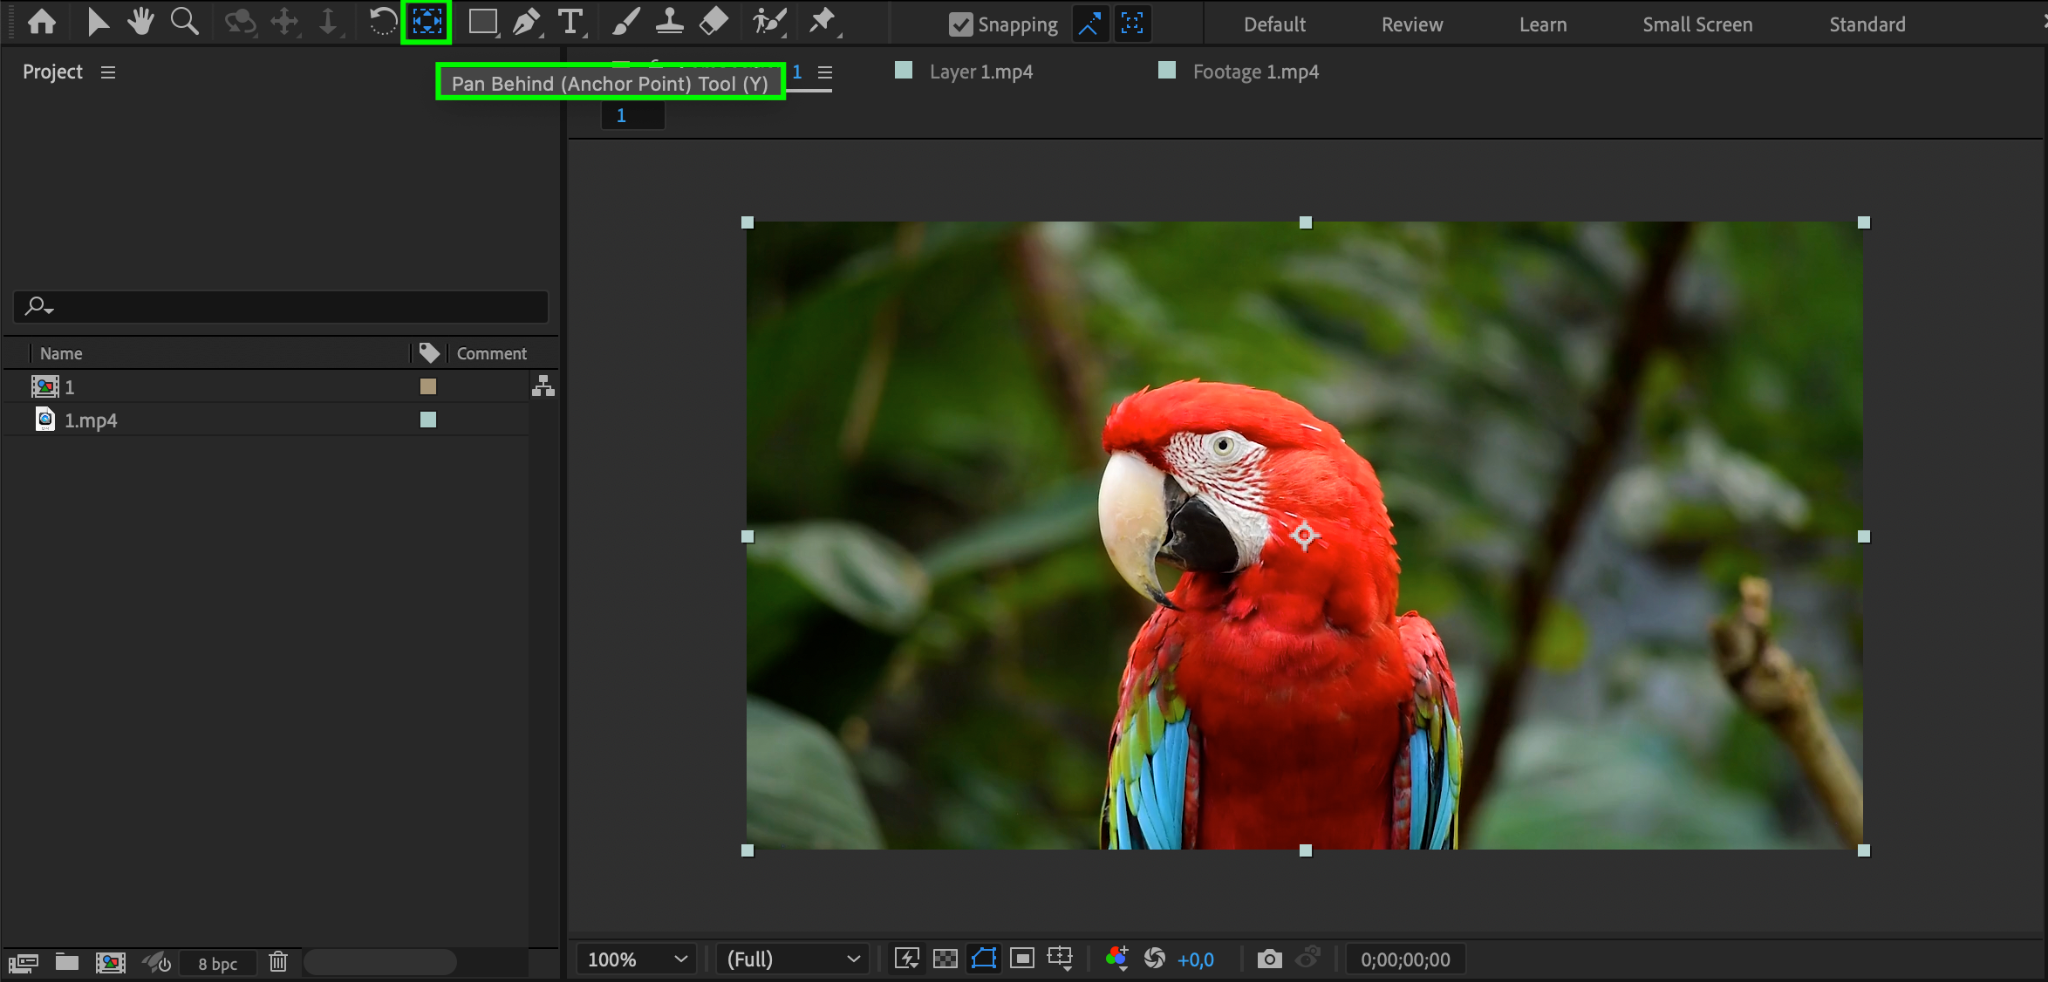Image resolution: width=2048 pixels, height=982 pixels.
Task: Activate the Horizontal Type tool
Action: point(570,22)
